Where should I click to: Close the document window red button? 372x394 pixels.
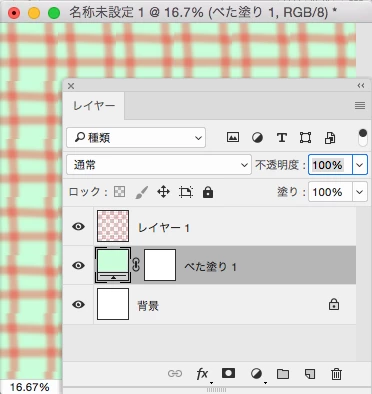click(14, 13)
